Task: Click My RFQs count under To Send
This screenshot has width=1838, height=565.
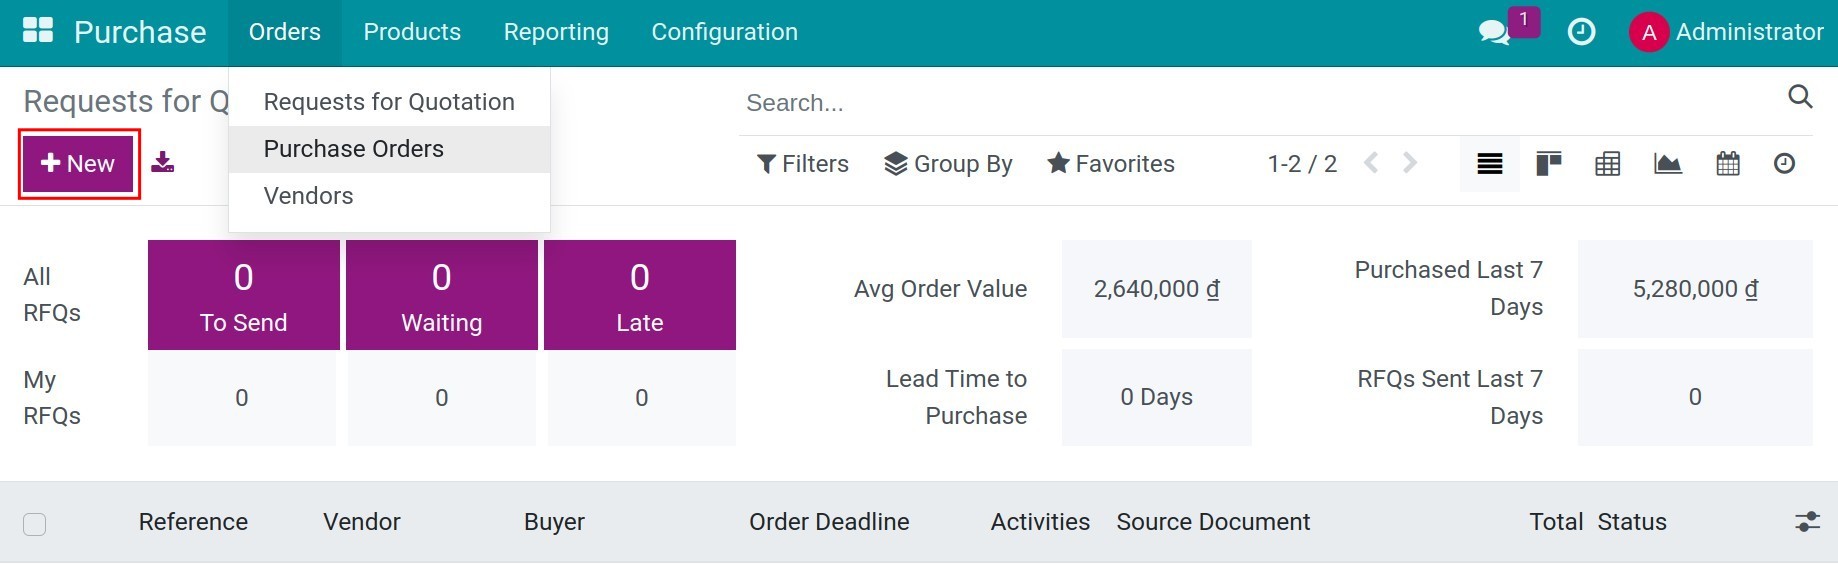Action: tap(242, 398)
